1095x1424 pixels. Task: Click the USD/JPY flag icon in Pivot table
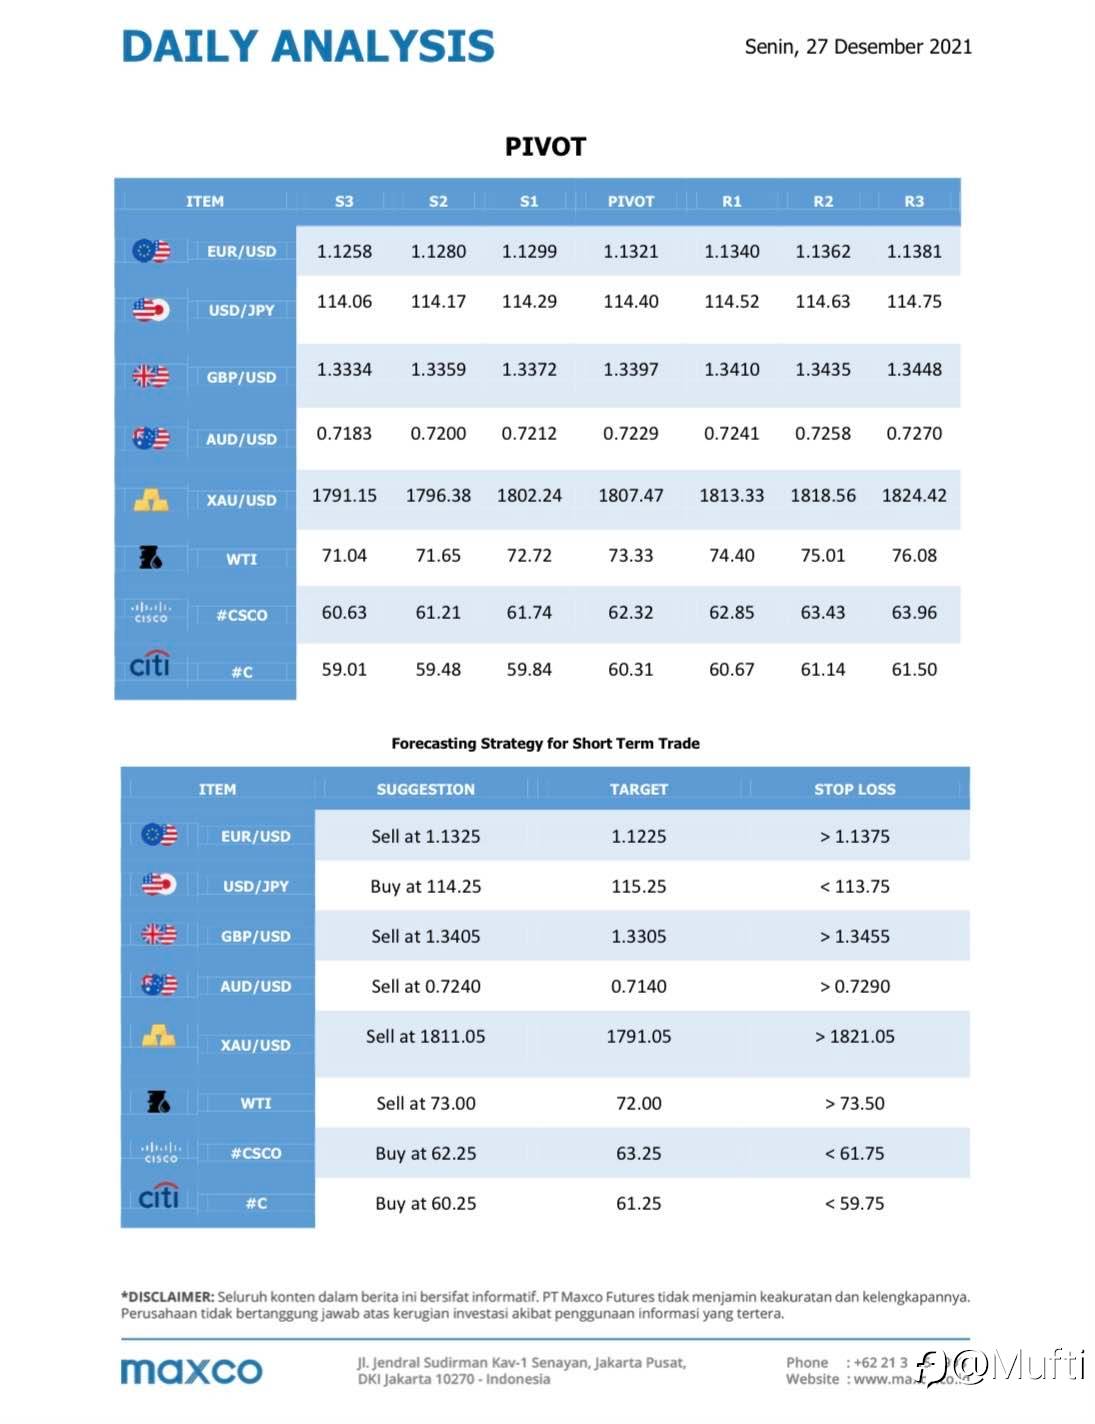coord(151,310)
